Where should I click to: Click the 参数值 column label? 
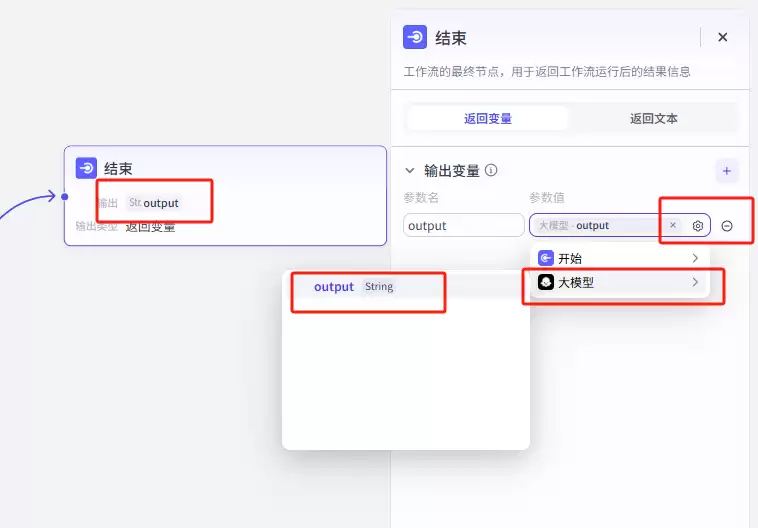click(546, 197)
